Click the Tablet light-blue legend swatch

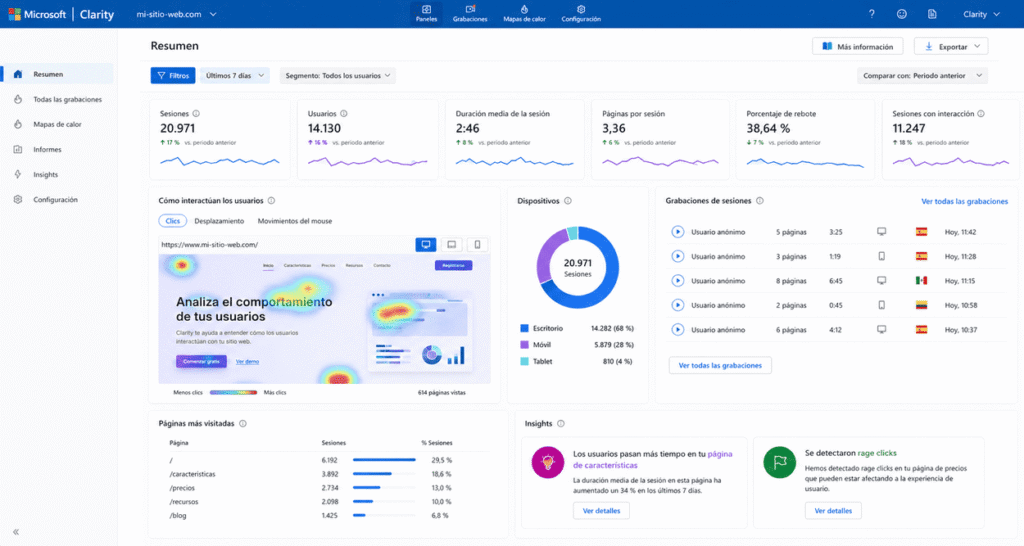(x=524, y=361)
